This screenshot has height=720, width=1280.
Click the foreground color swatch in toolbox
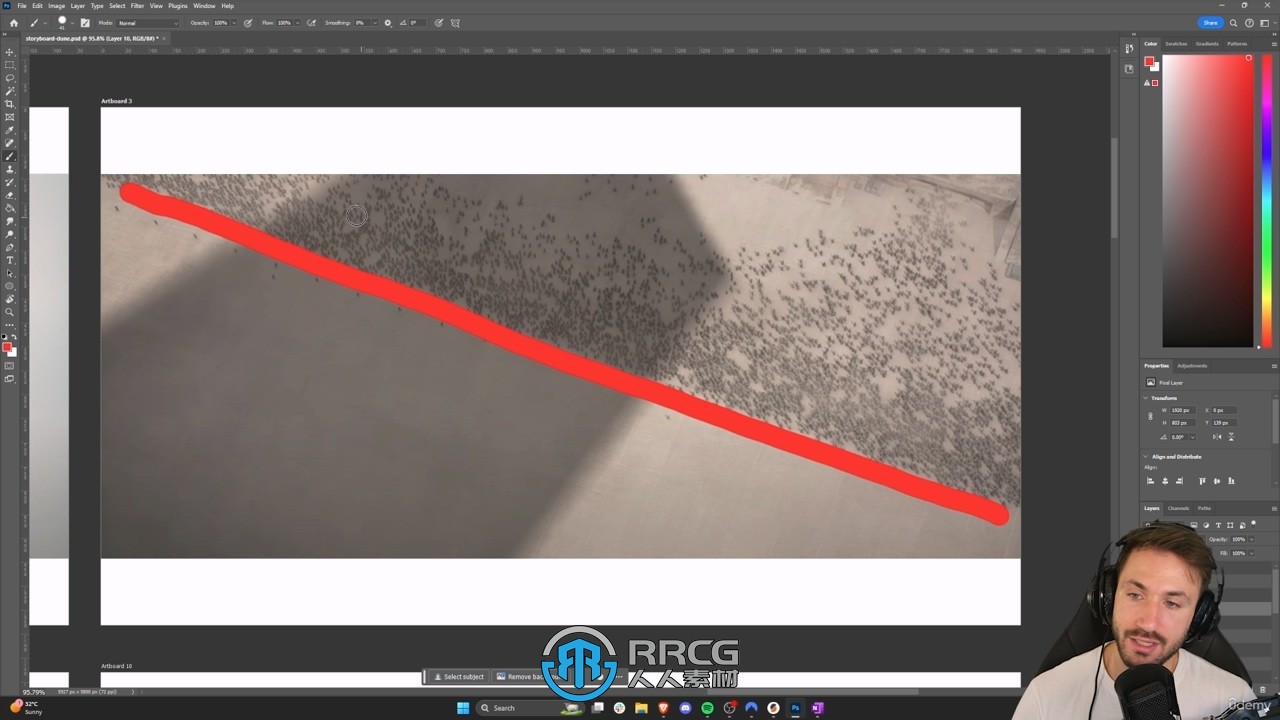pyautogui.click(x=7, y=347)
